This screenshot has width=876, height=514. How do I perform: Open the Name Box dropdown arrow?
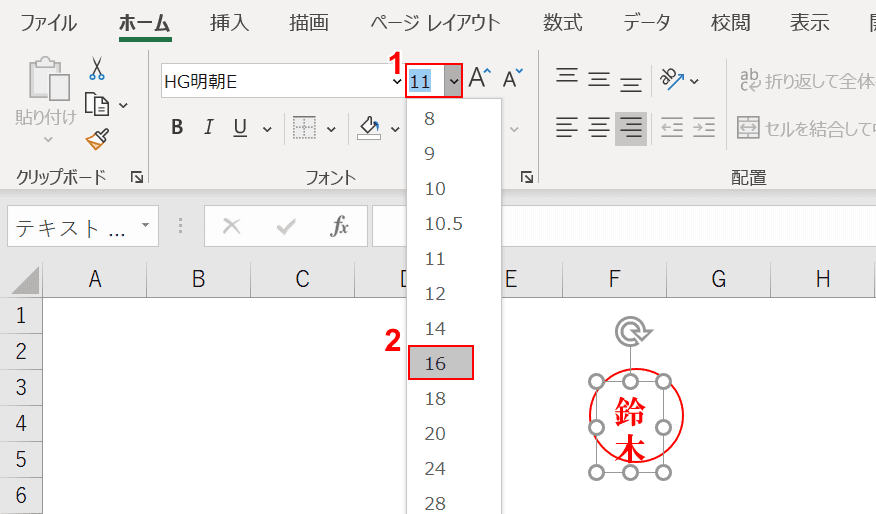point(145,225)
